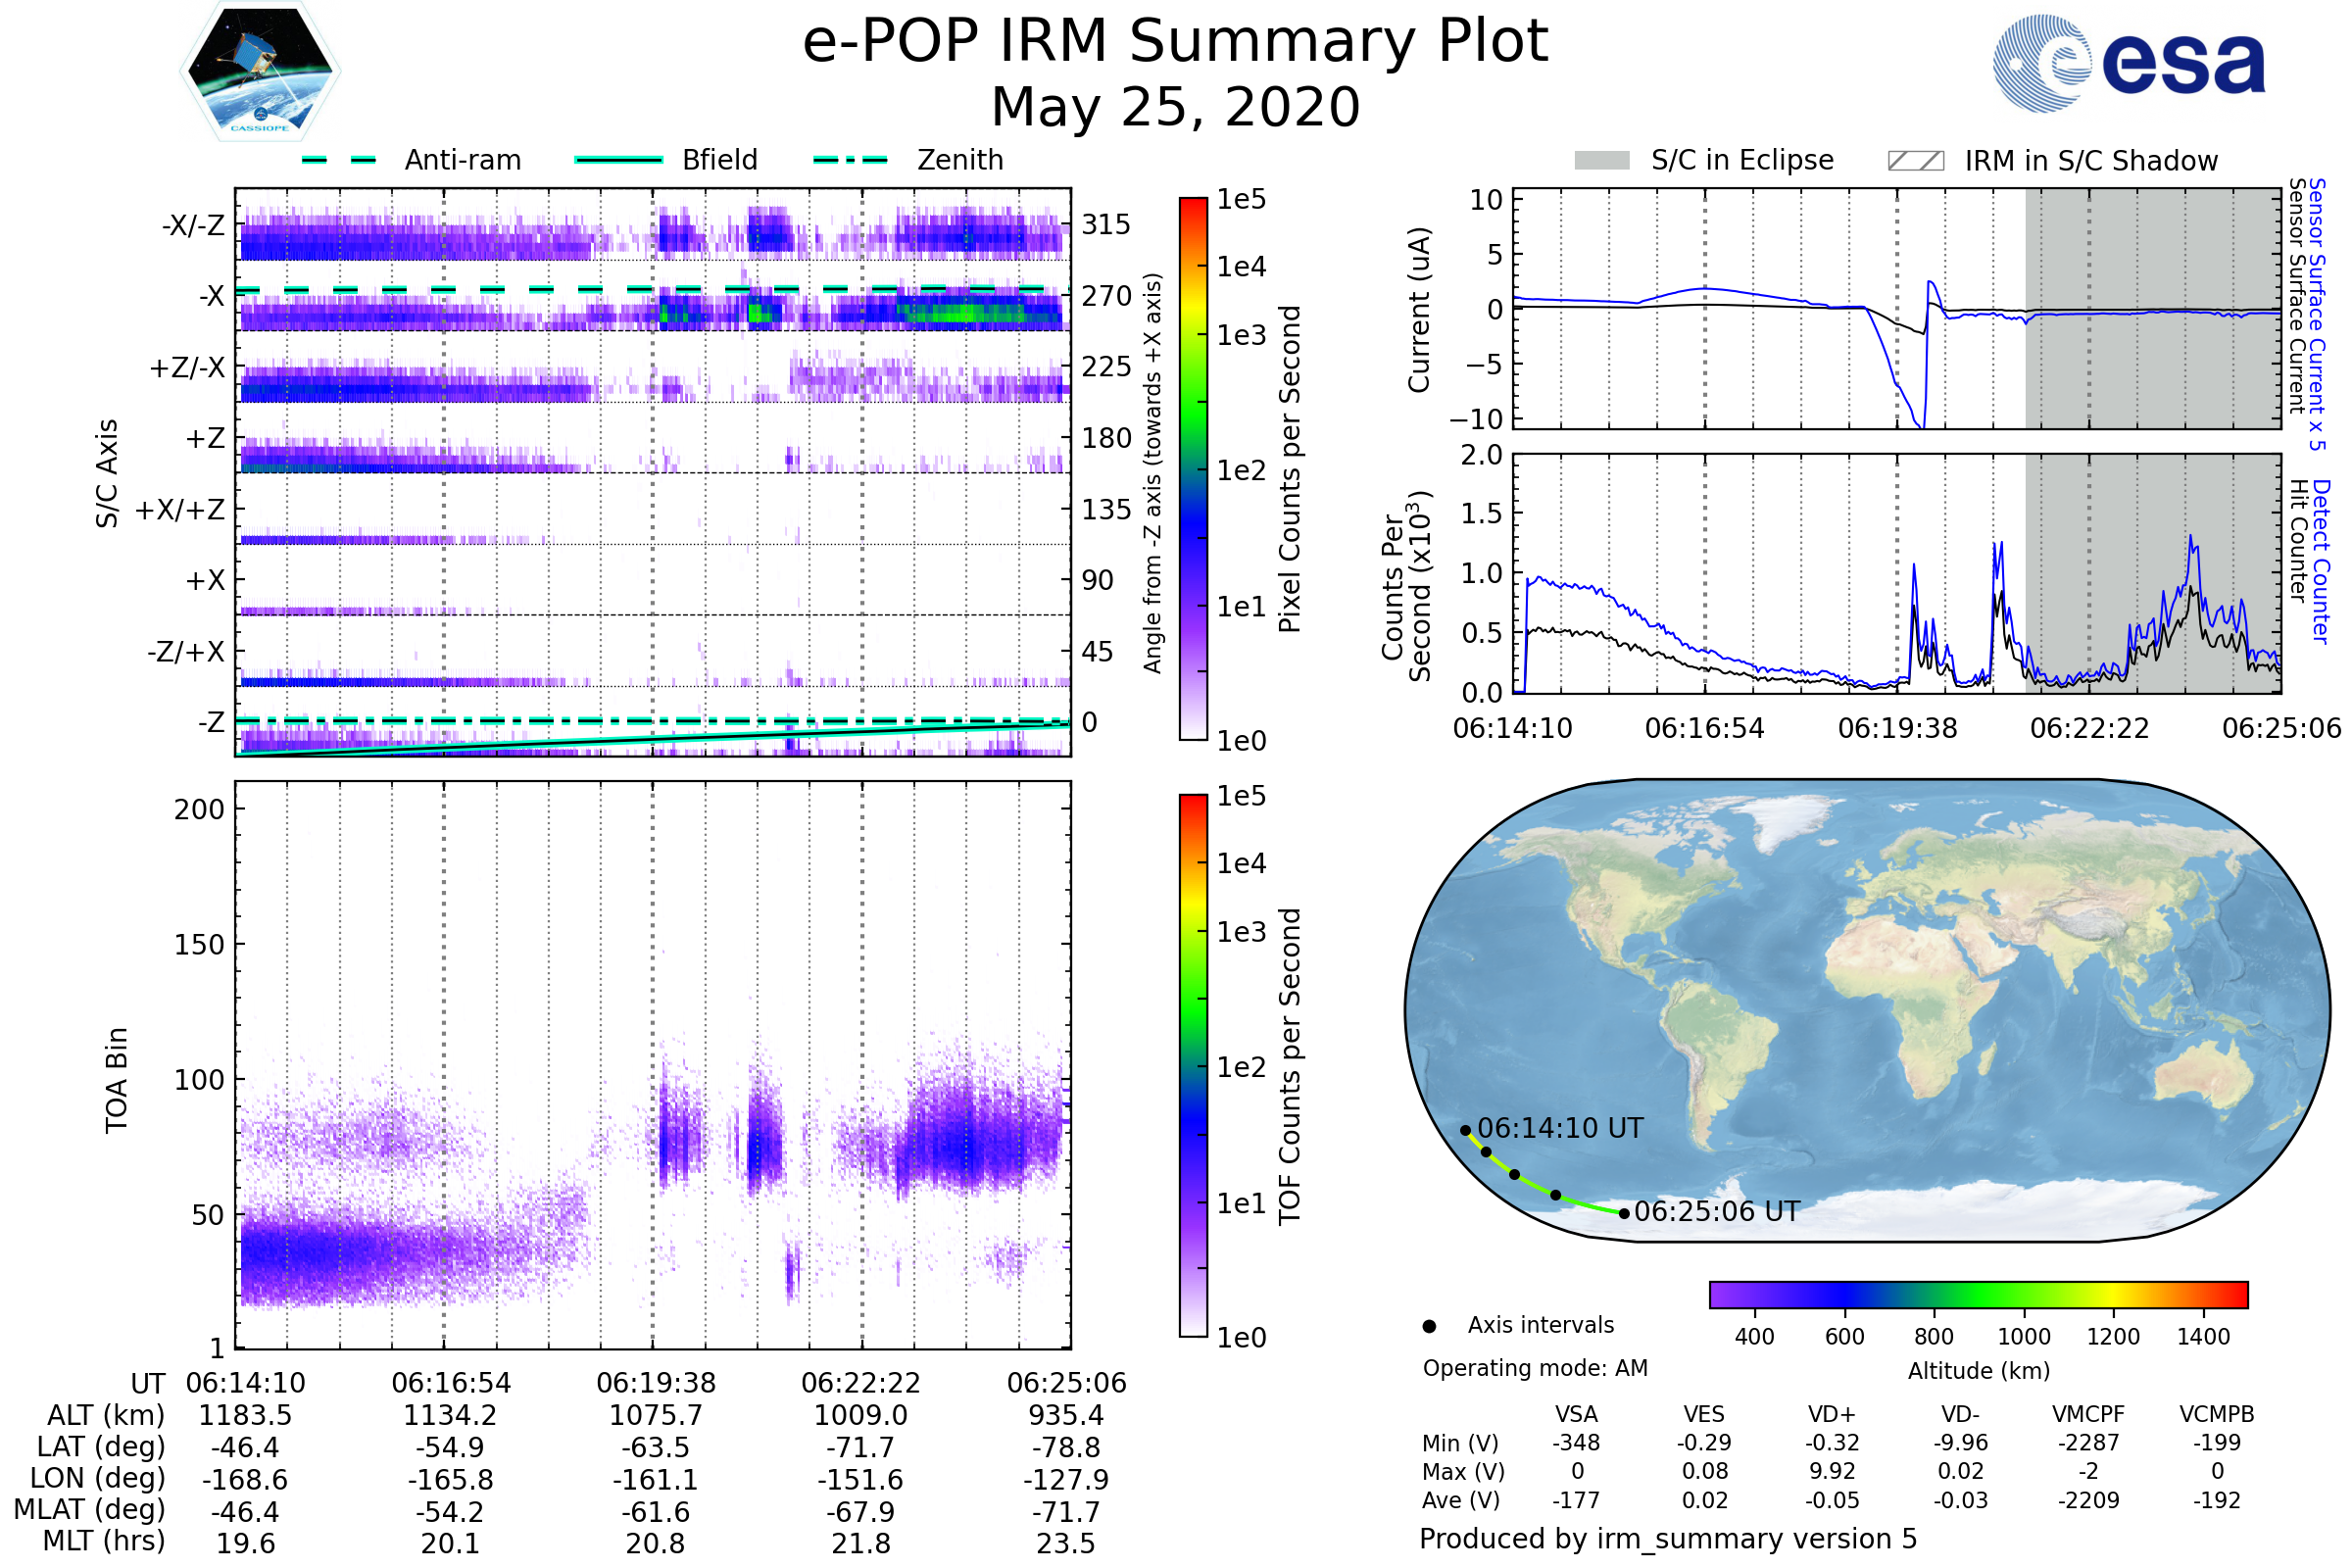Click the Bfield solid line legend marker
The height and width of the screenshot is (1568, 2352).
point(619,160)
